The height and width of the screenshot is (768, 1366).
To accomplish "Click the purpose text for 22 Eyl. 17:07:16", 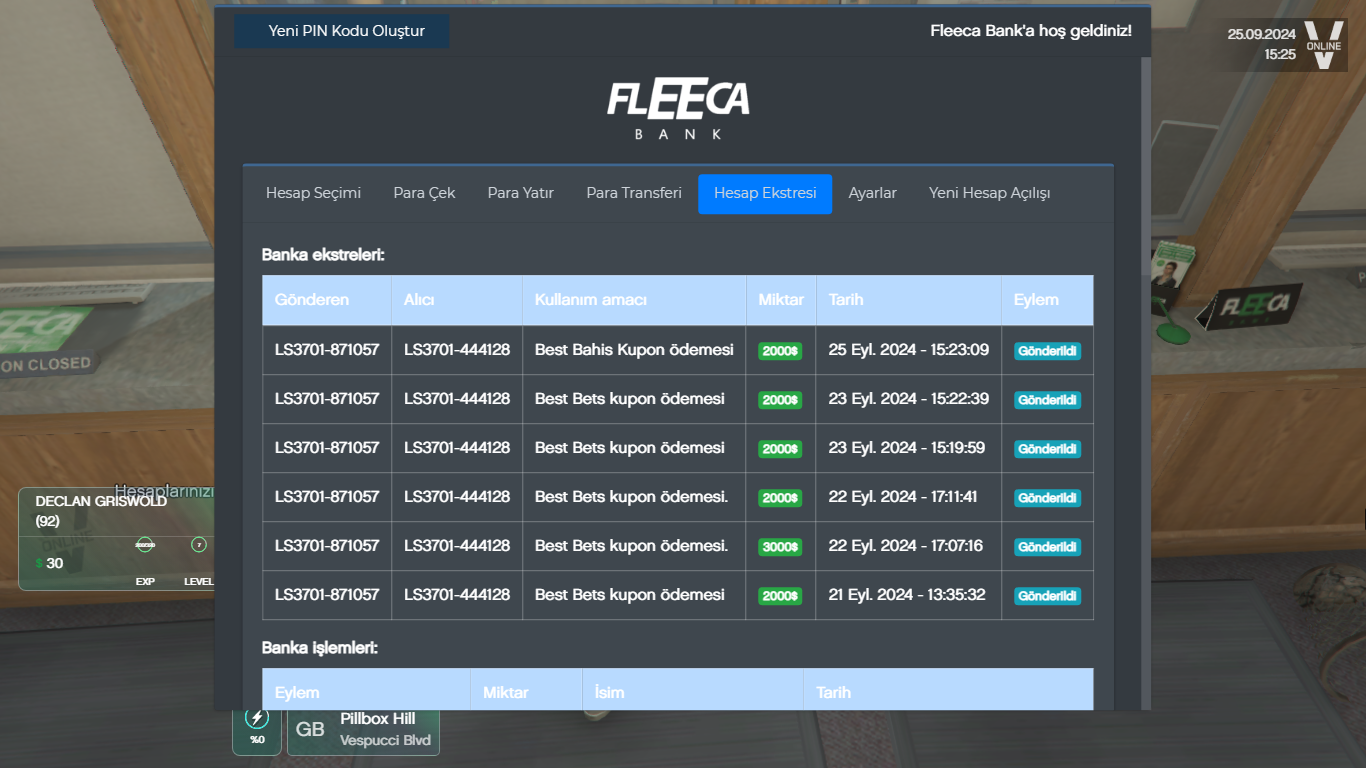I will click(x=632, y=546).
